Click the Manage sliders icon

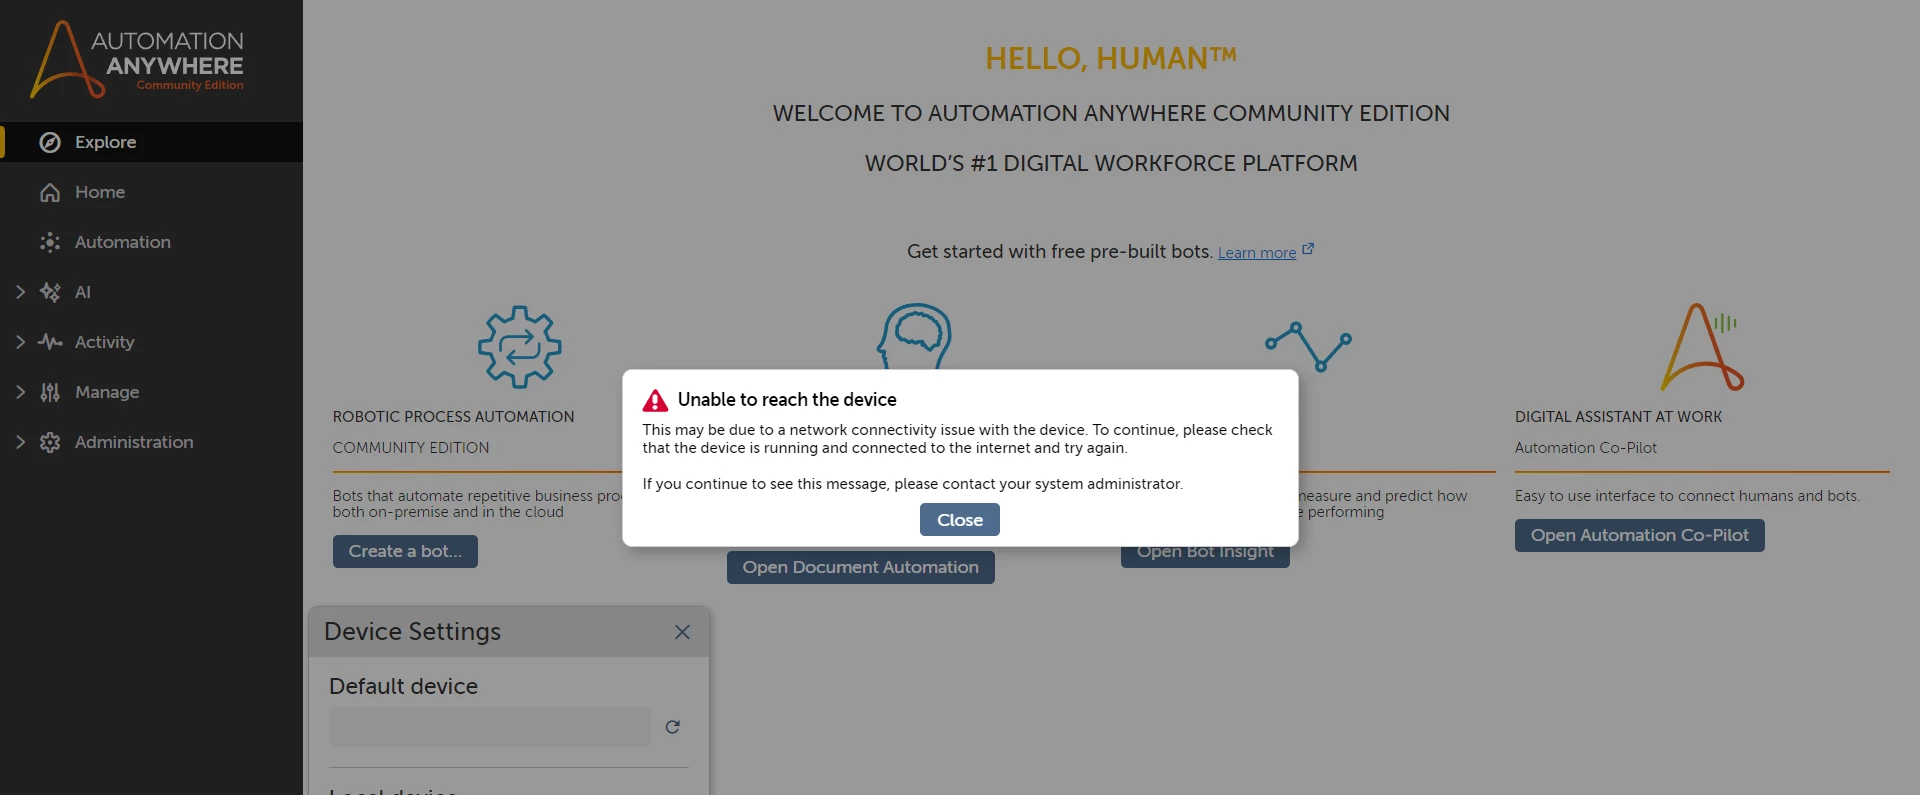coord(50,392)
